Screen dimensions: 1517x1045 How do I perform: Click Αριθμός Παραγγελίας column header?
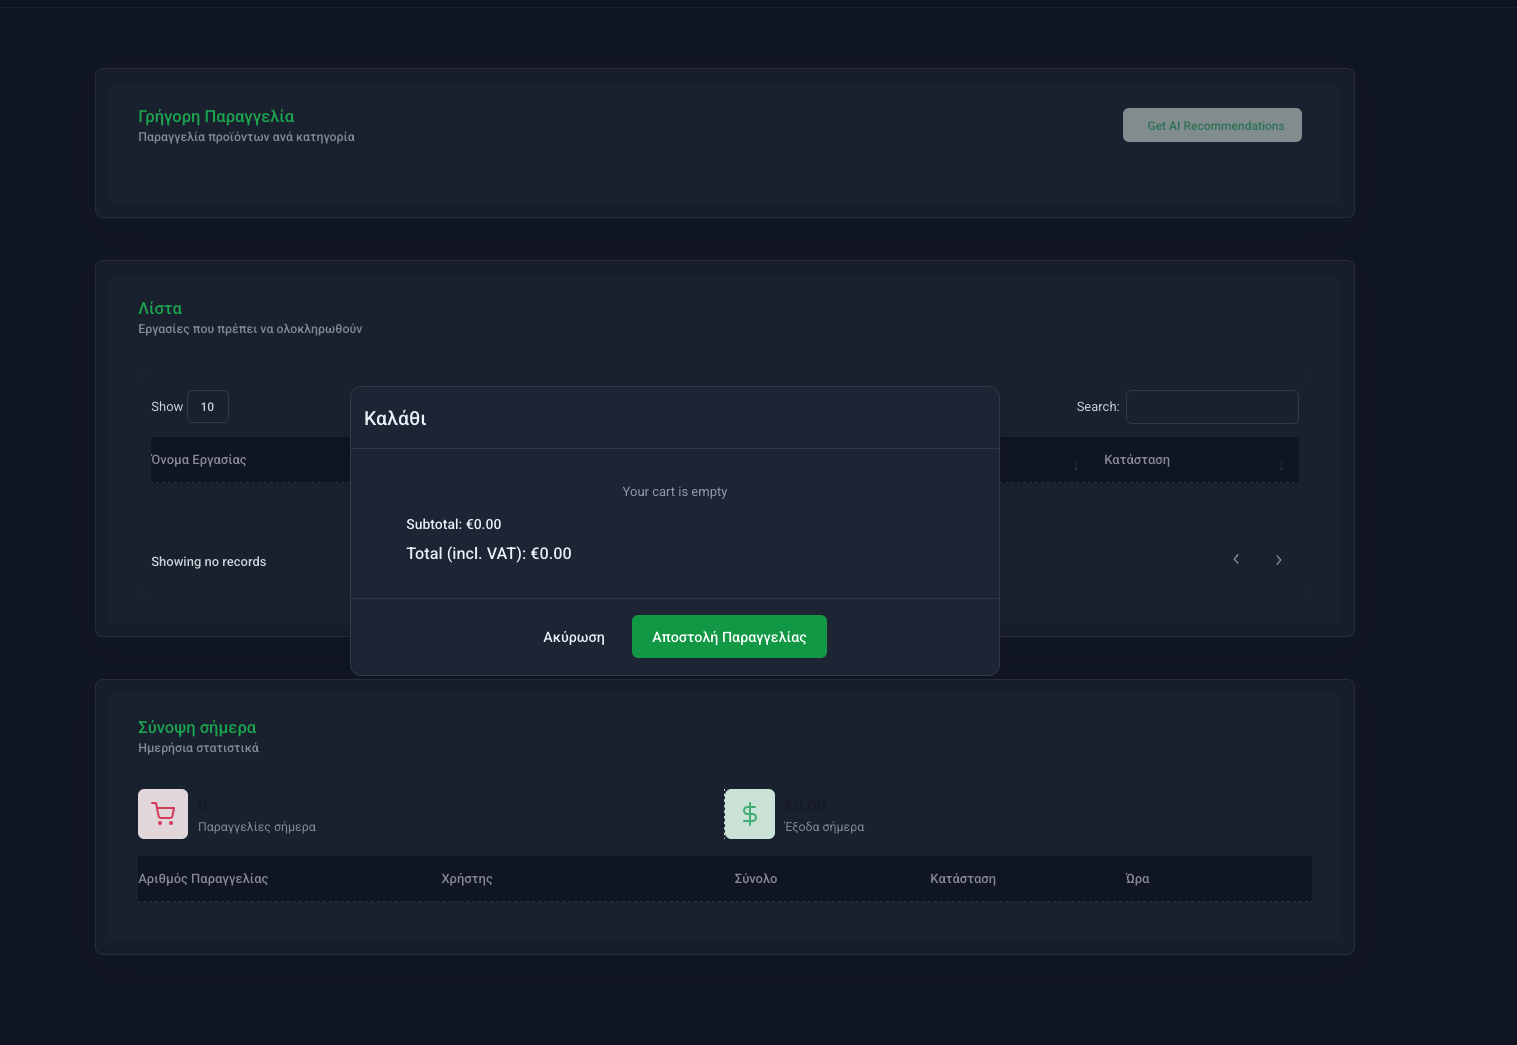coord(203,879)
